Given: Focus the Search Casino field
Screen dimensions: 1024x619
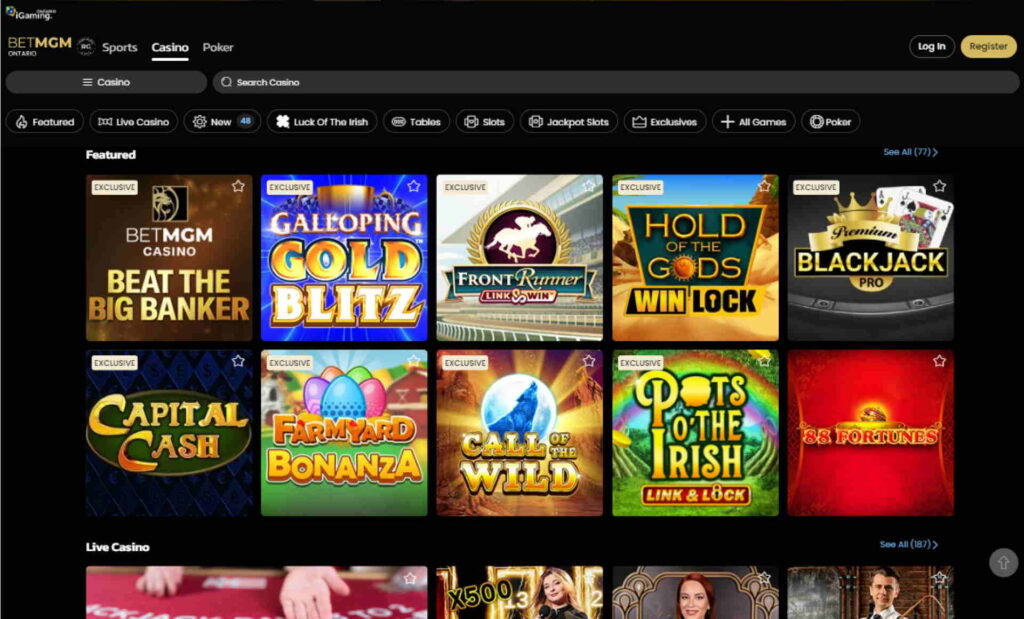Looking at the screenshot, I should click(616, 82).
